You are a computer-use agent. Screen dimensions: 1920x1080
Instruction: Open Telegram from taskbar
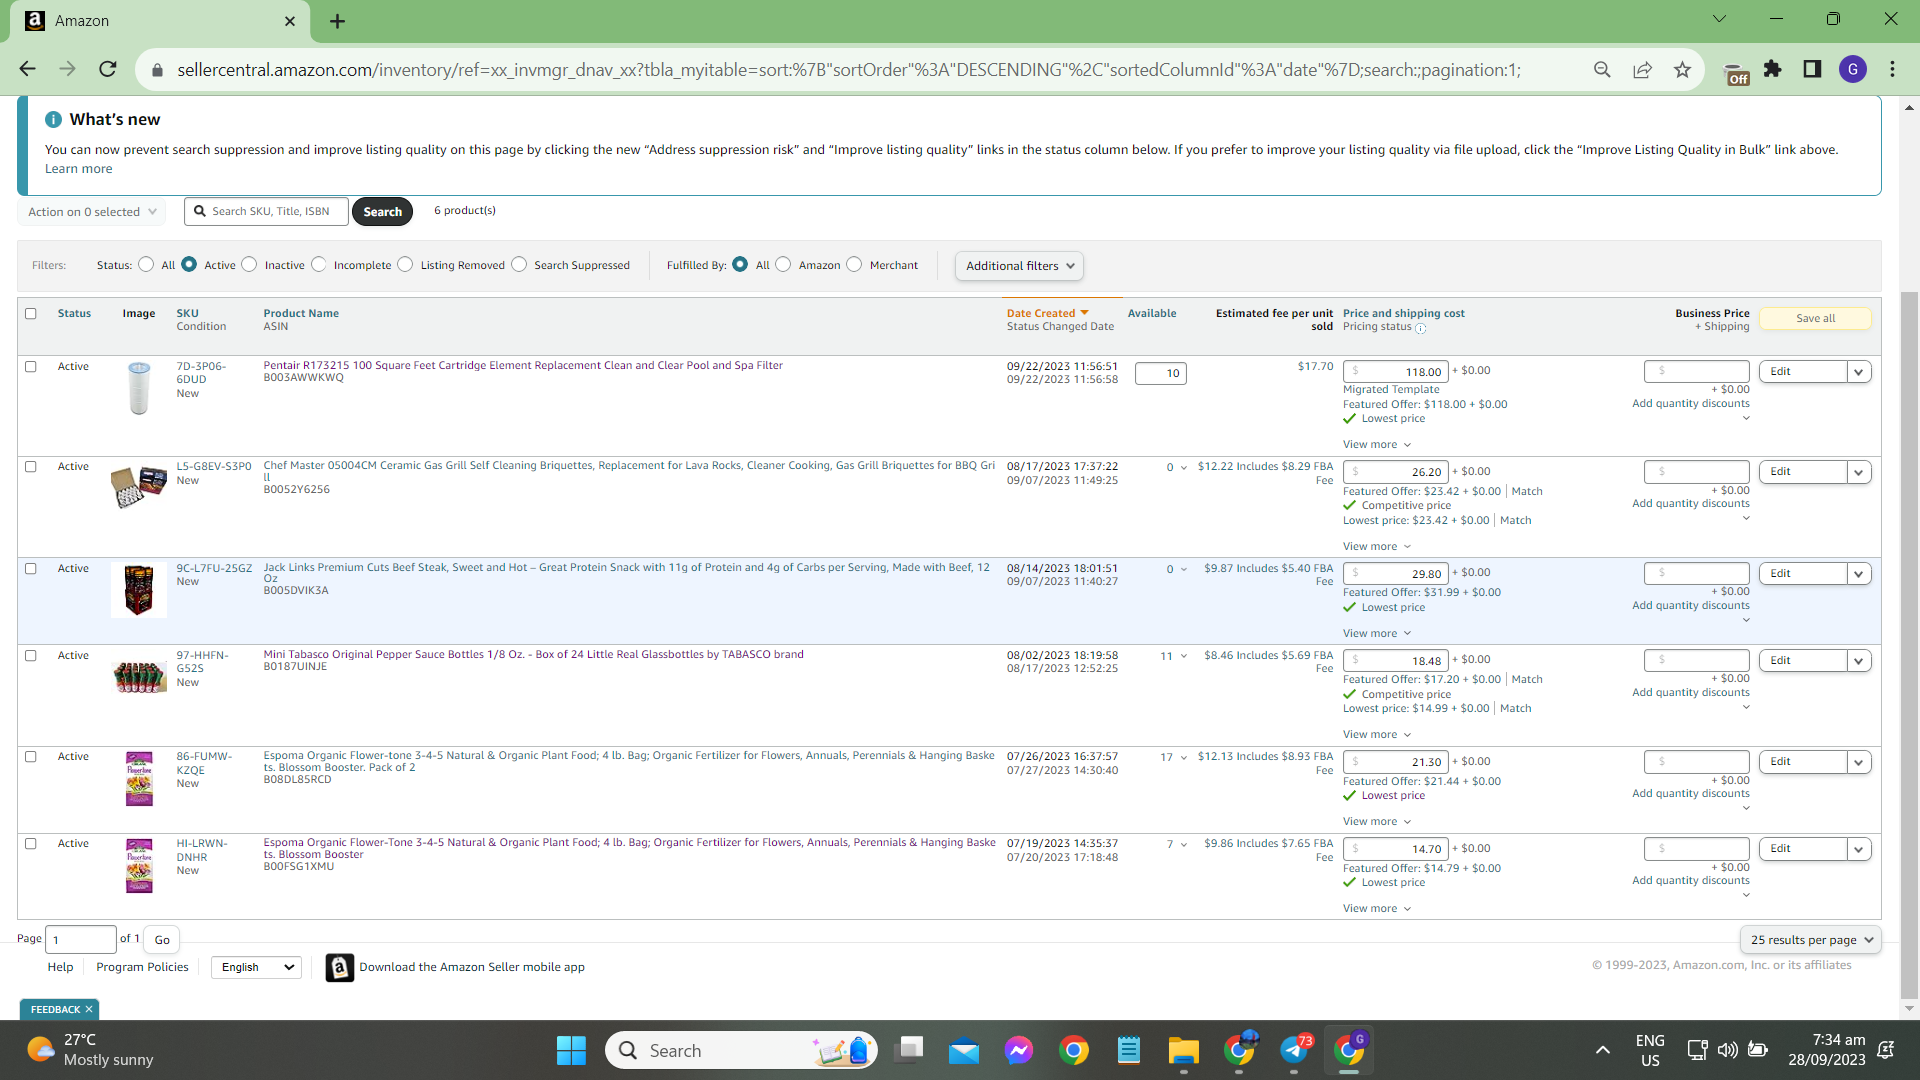(x=1294, y=1050)
